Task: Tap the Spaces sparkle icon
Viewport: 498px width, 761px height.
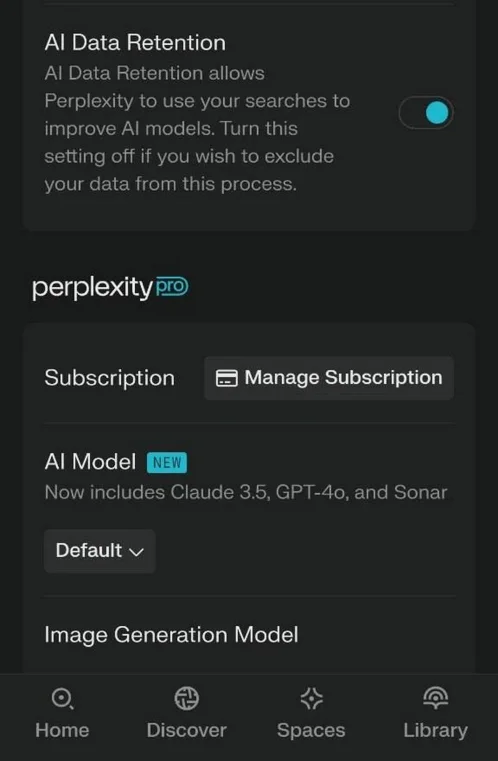Action: [x=311, y=699]
